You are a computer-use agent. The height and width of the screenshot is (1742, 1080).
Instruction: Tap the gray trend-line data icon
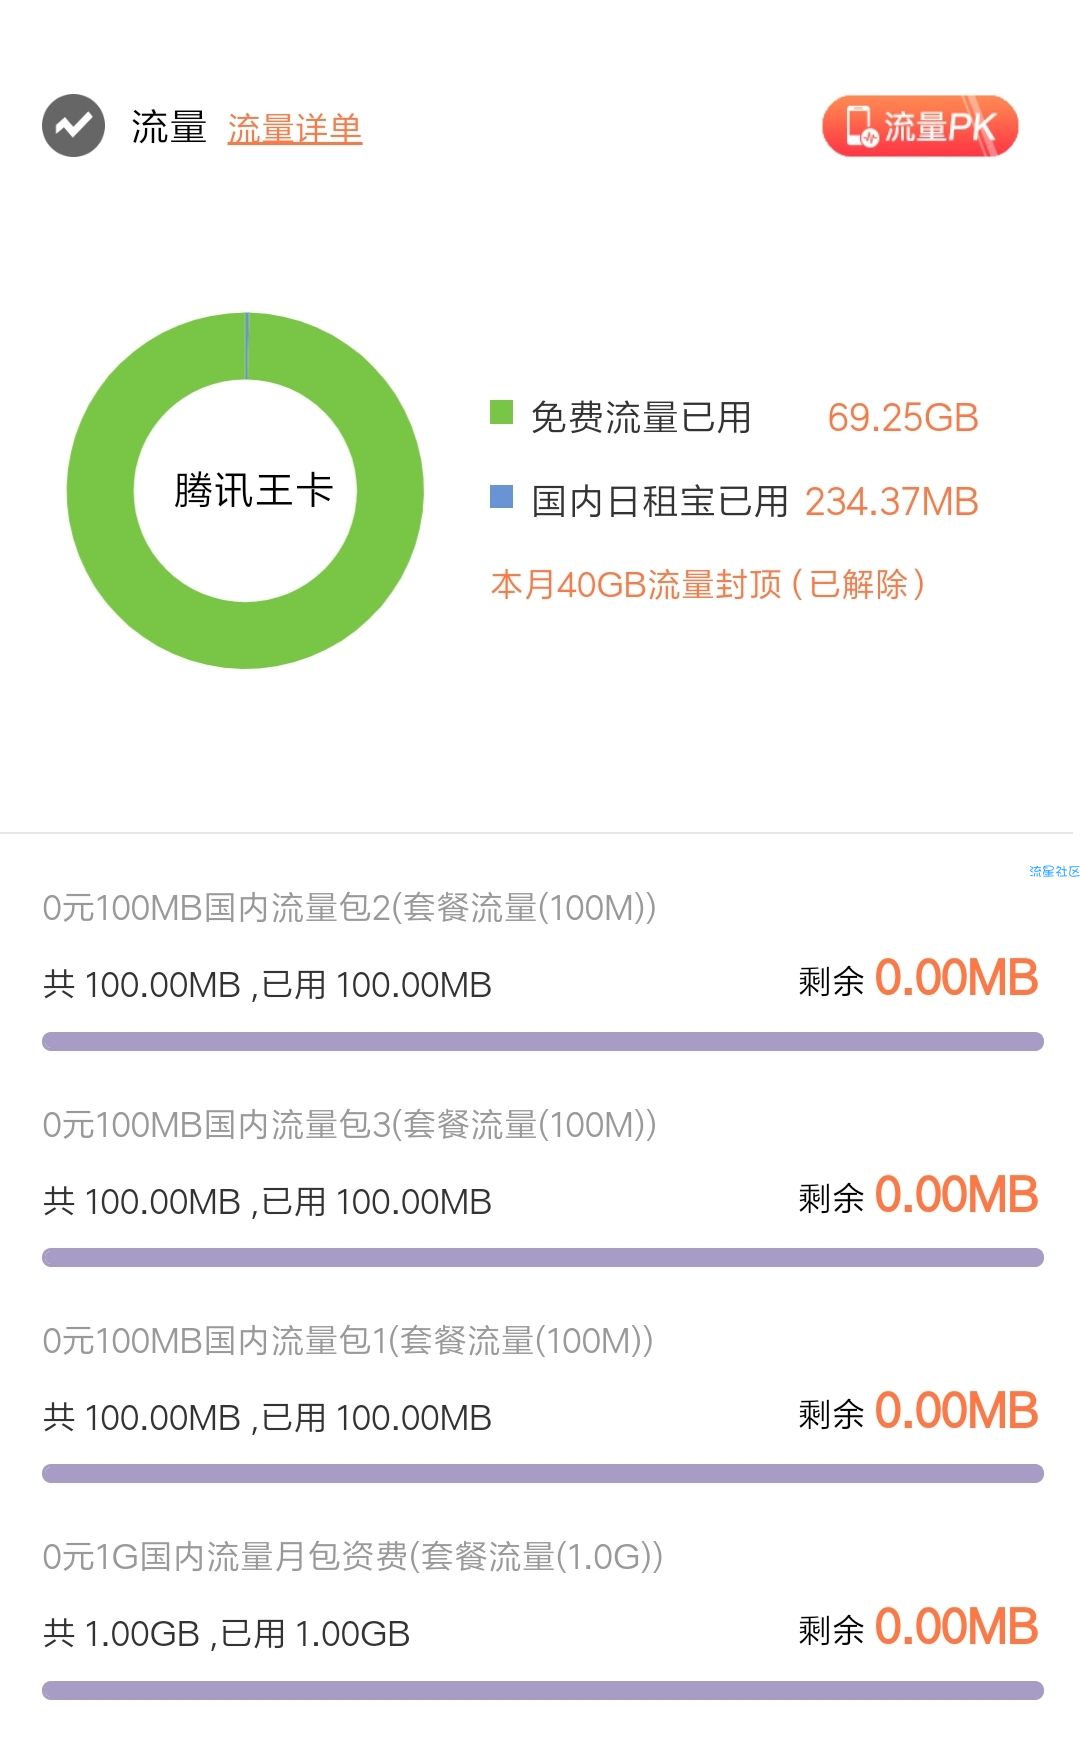73,126
